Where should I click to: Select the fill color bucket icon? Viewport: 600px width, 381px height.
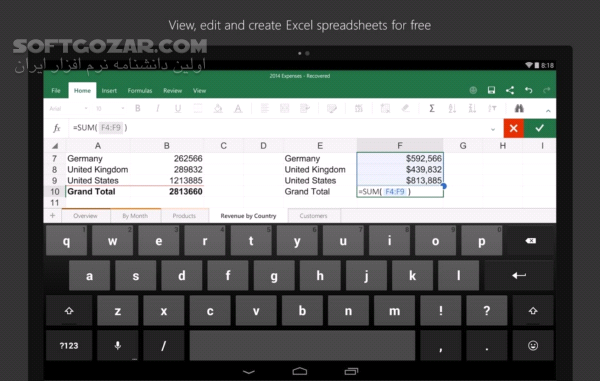click(218, 109)
